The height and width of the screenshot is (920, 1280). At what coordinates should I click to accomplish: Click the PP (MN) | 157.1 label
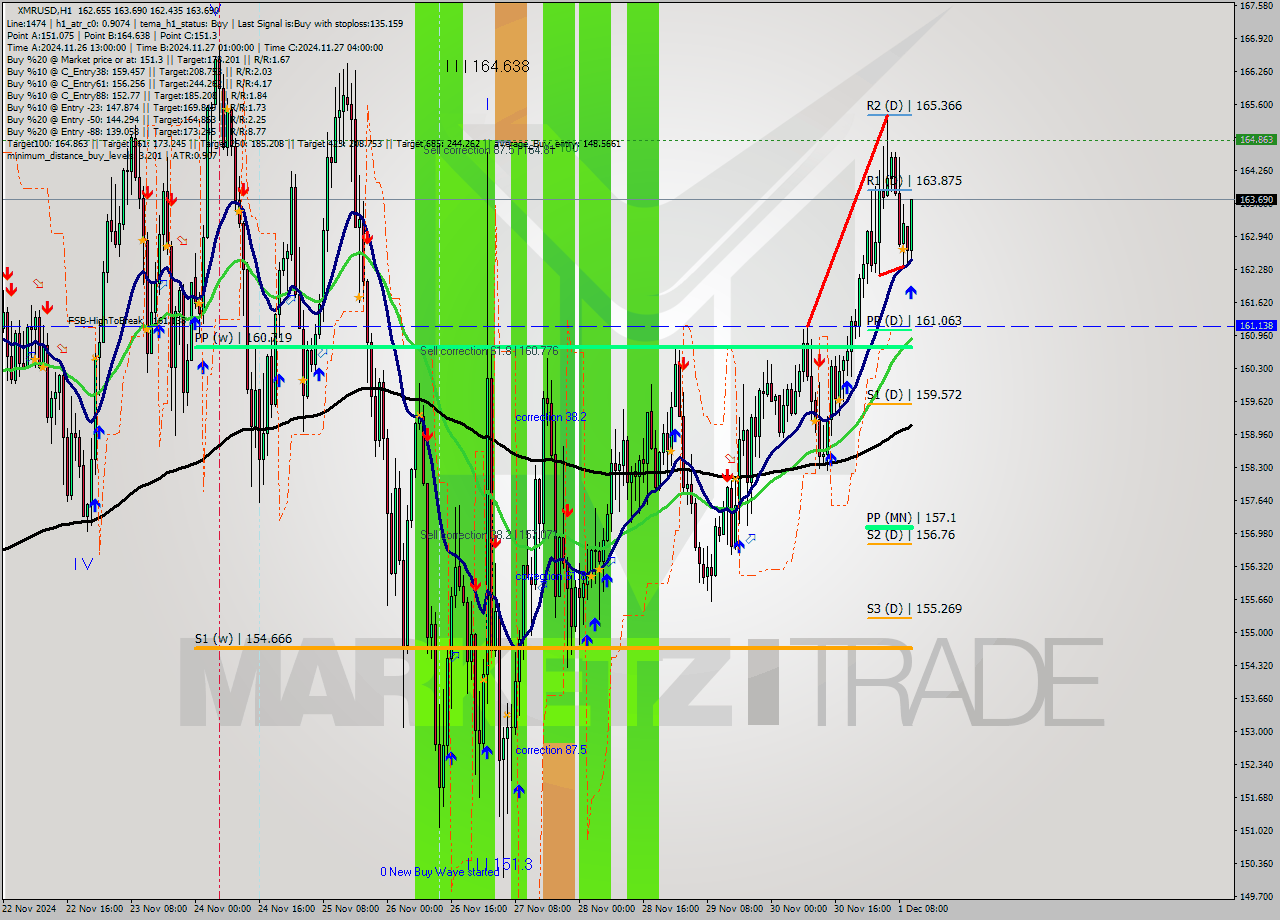tap(911, 518)
